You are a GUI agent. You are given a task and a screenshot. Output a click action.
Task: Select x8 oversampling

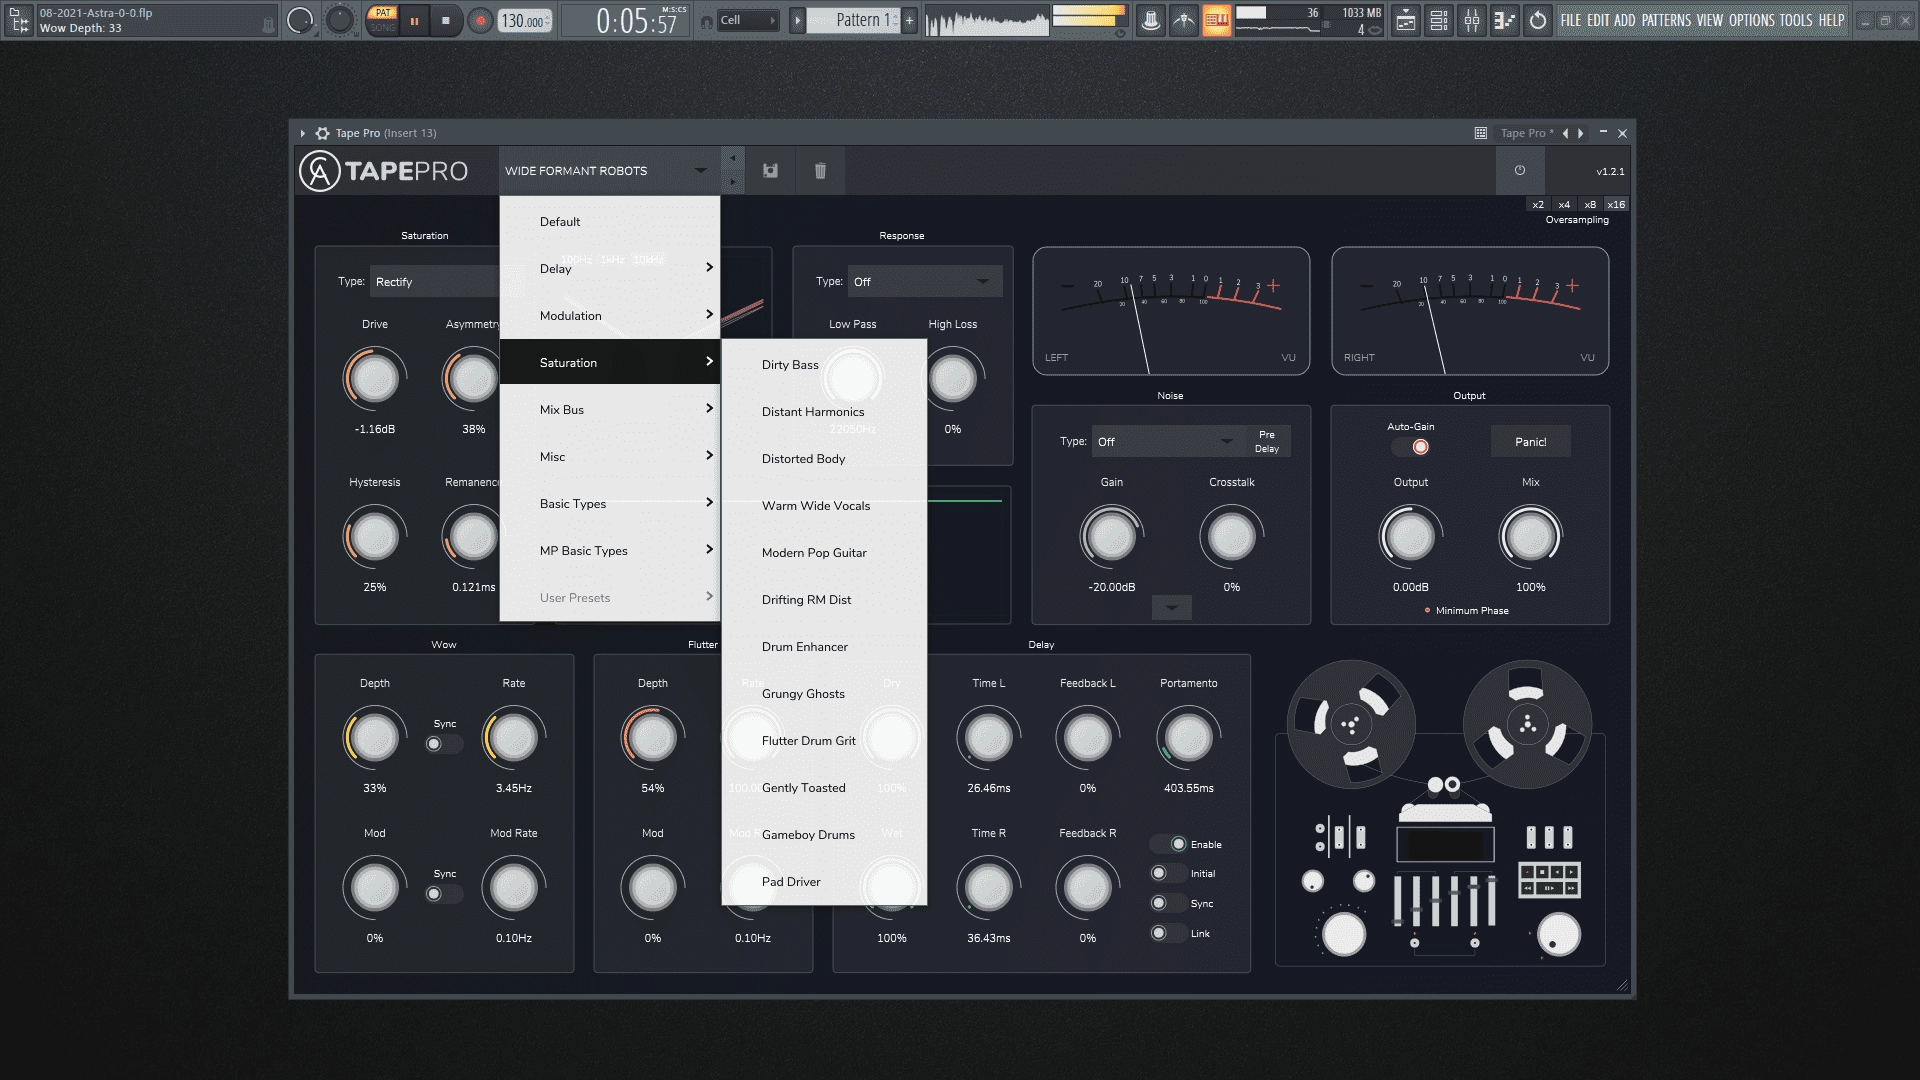(x=1590, y=204)
